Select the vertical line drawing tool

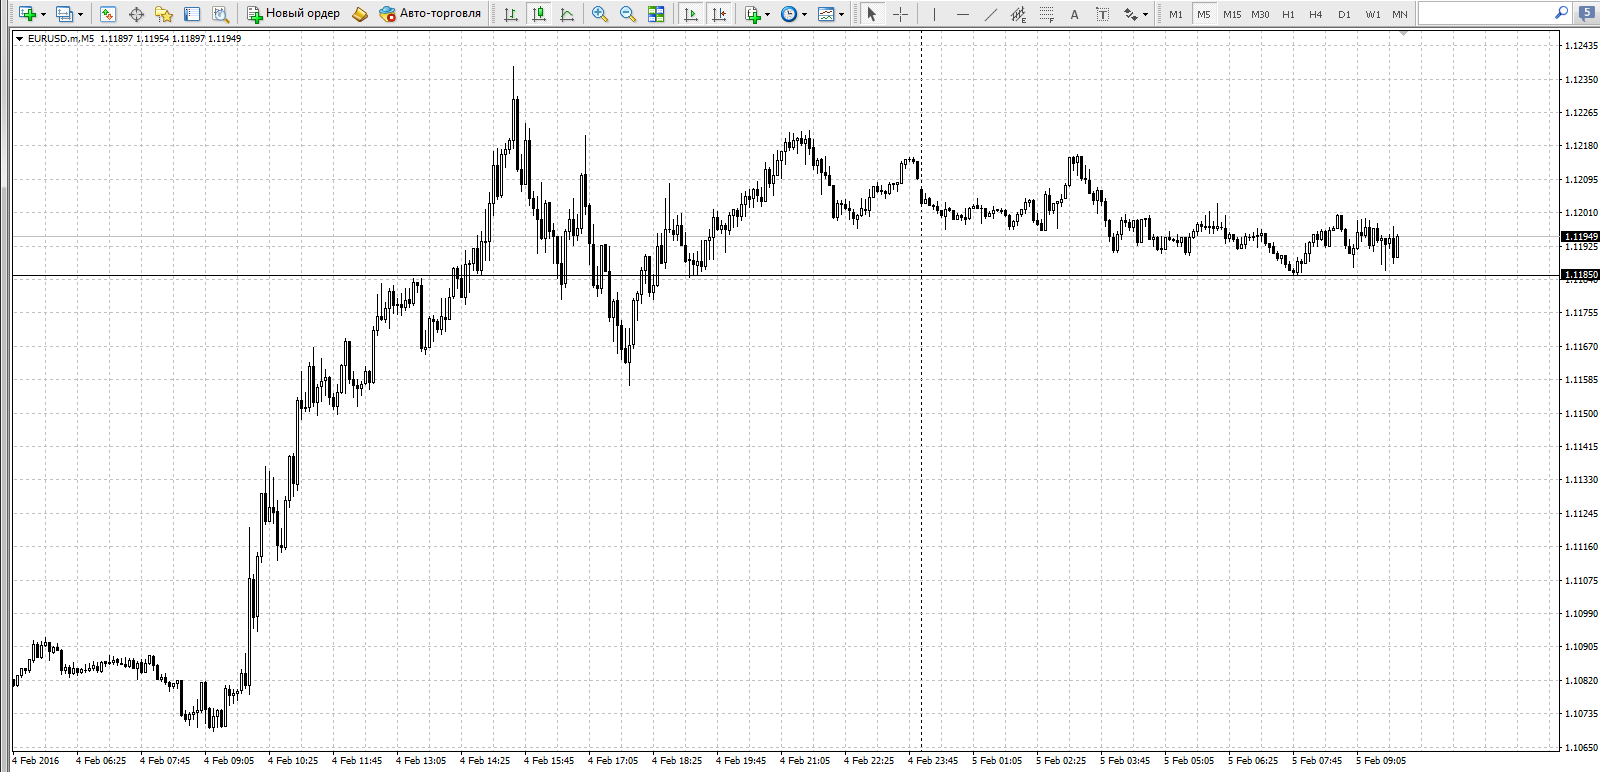click(934, 14)
